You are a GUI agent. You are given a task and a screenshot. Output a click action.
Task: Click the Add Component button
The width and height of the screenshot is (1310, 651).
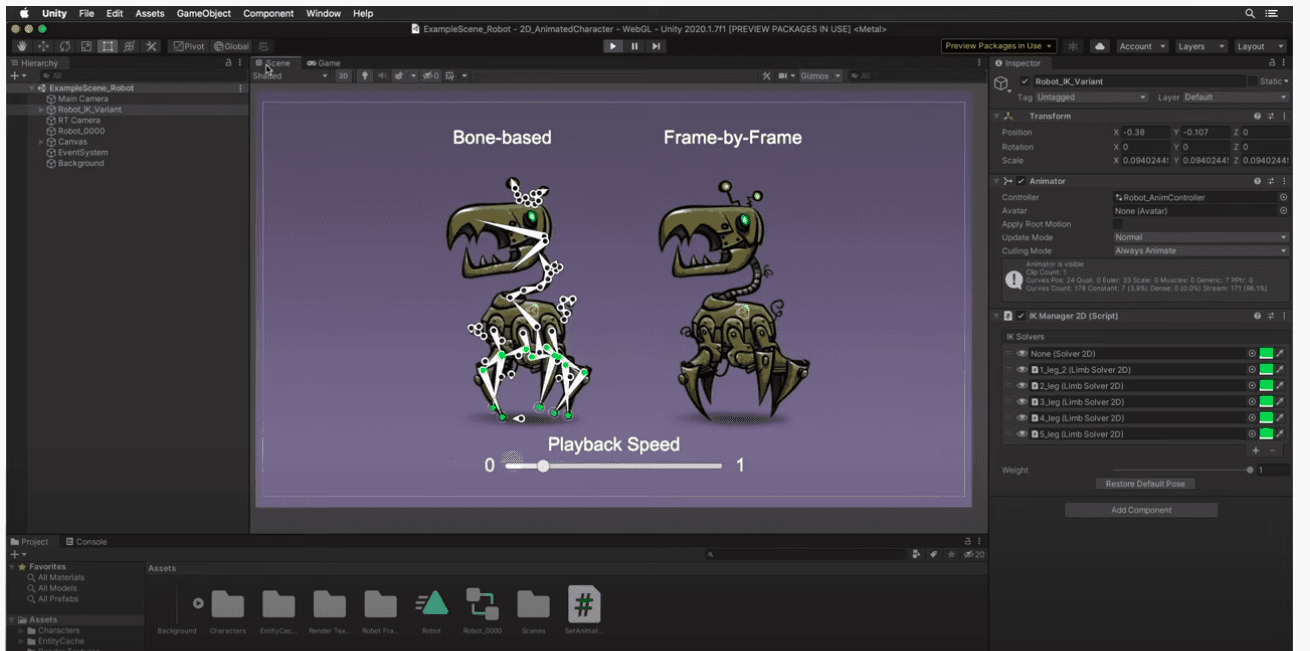click(1141, 510)
